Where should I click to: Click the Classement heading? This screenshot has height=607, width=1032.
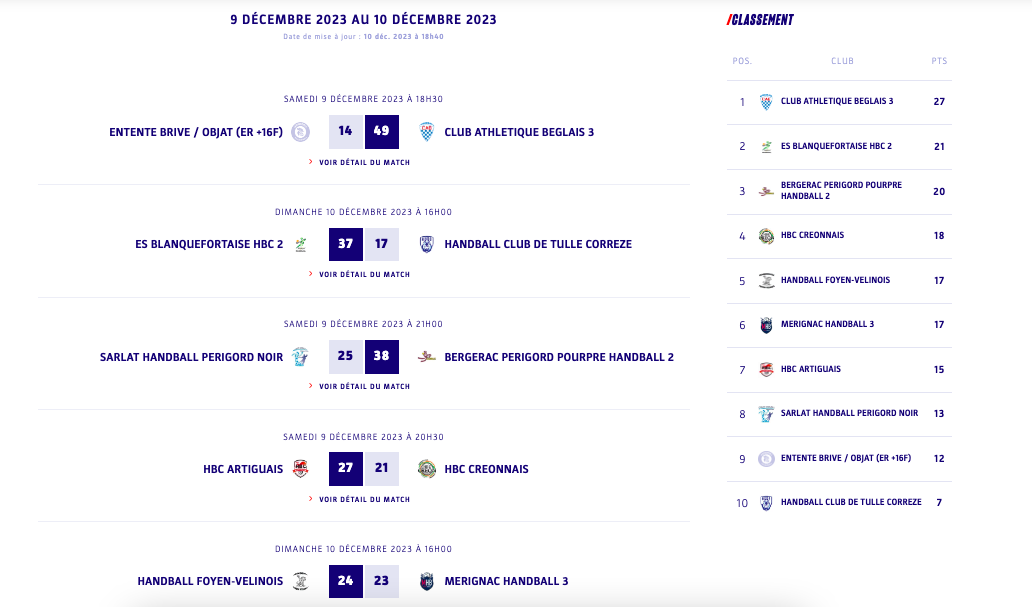click(x=760, y=20)
